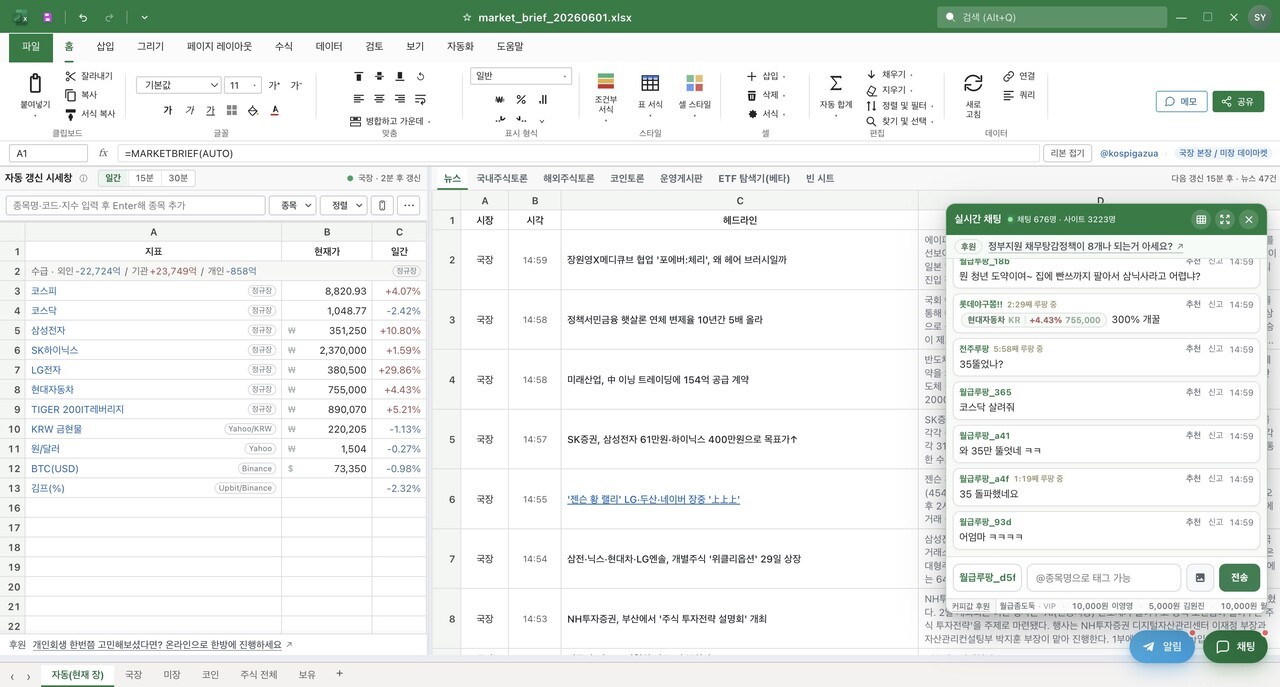Open the 정렬 sort dropdown
This screenshot has width=1280, height=687.
[x=343, y=205]
